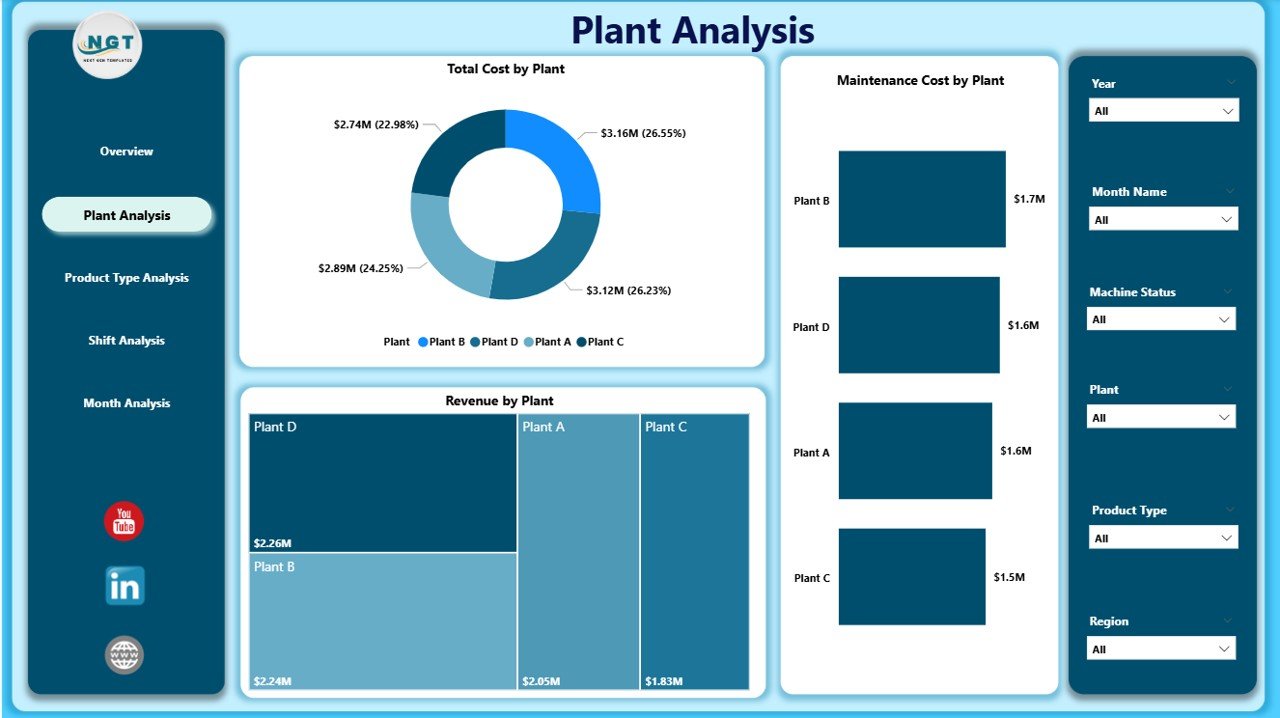Select the website globe icon
1280x718 pixels.
tap(122, 655)
